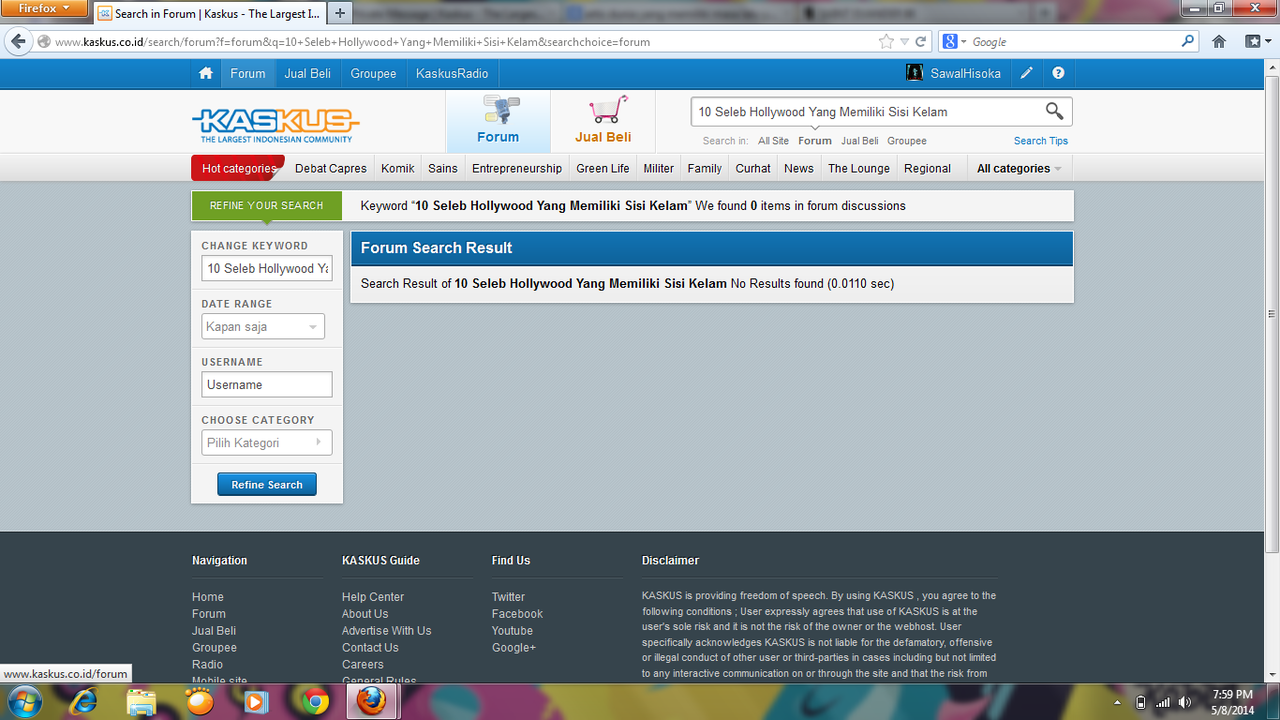Image resolution: width=1280 pixels, height=720 pixels.
Task: Open the Debat Capres category
Action: pyautogui.click(x=331, y=168)
